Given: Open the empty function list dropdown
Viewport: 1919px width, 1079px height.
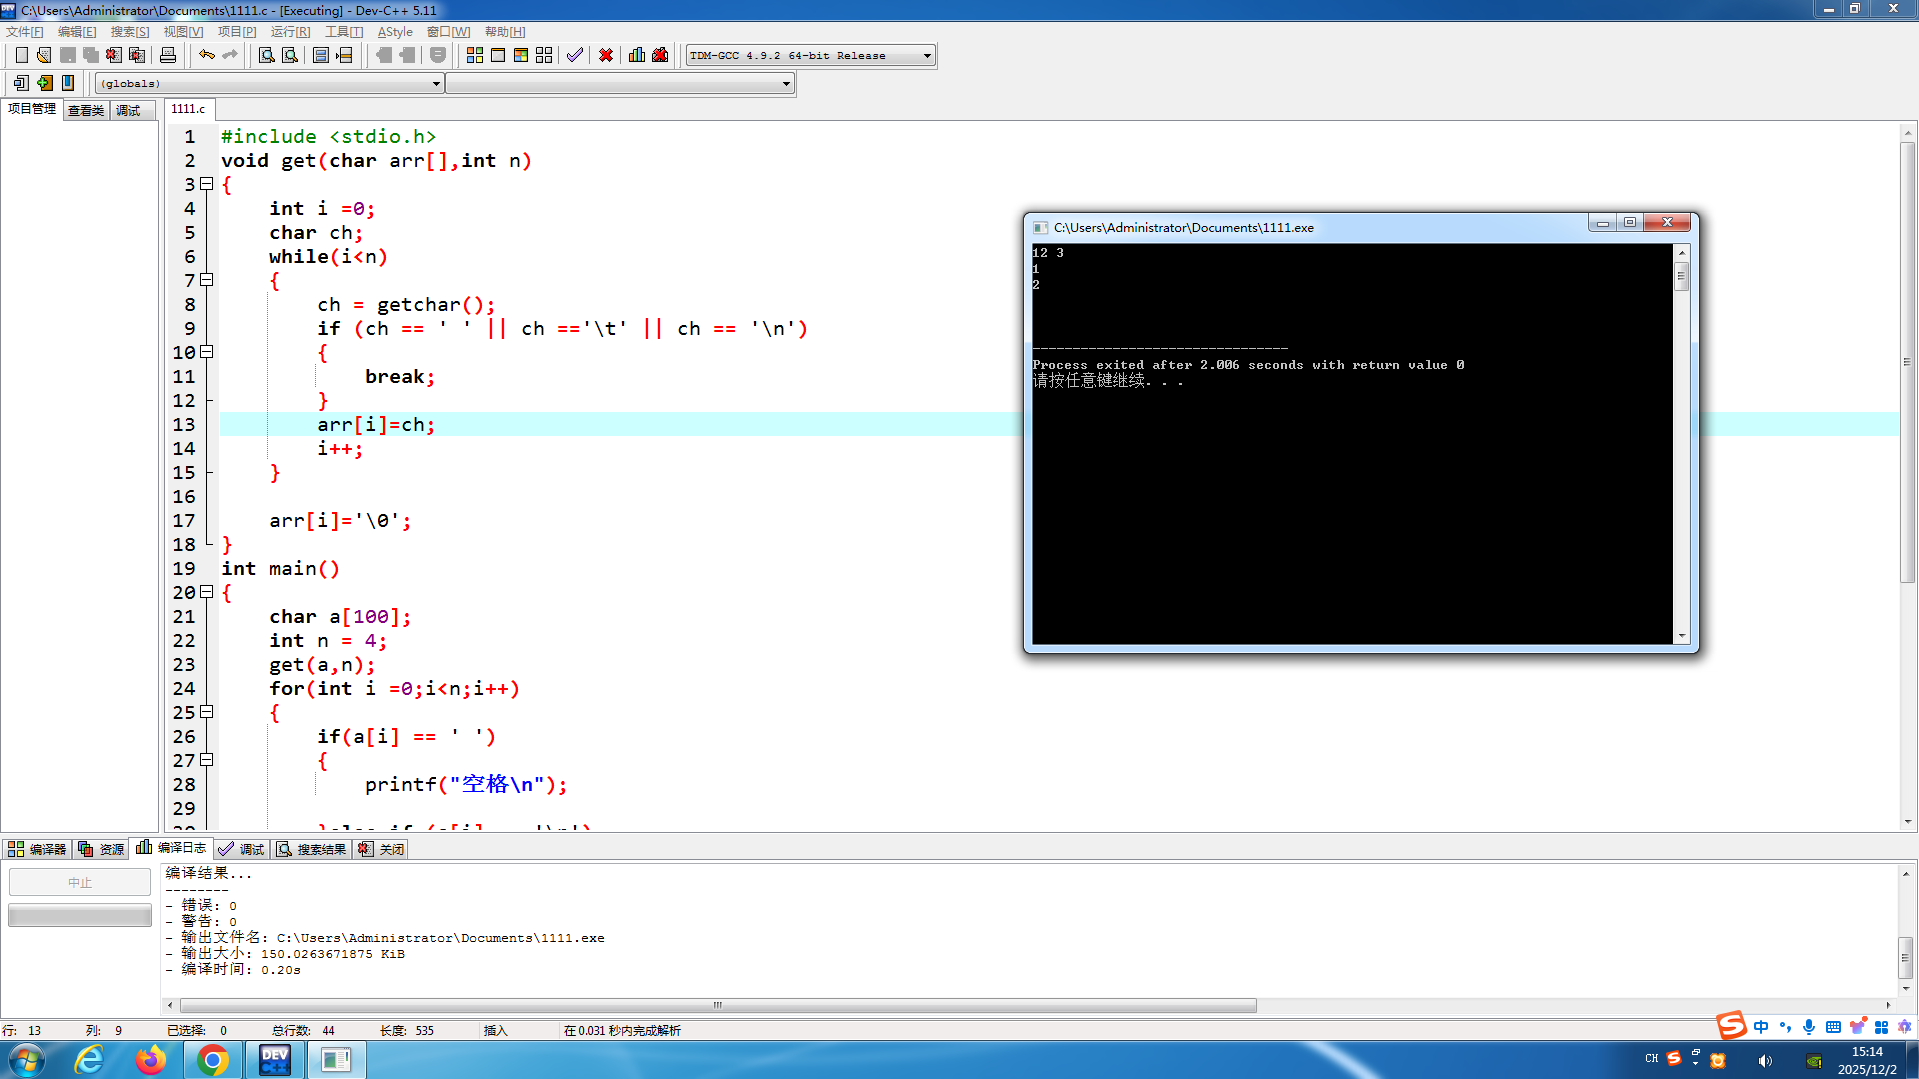Looking at the screenshot, I should tap(620, 83).
